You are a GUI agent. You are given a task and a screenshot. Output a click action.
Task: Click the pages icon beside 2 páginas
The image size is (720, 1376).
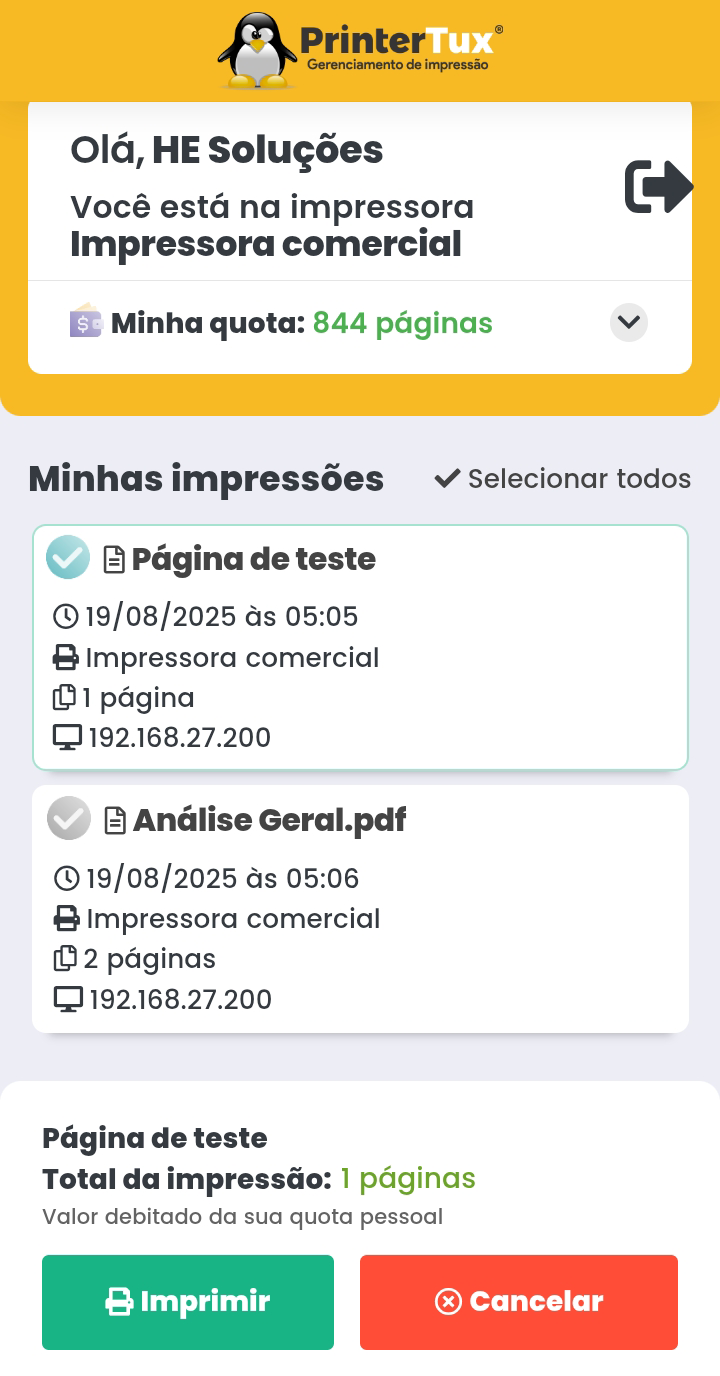pyautogui.click(x=65, y=959)
